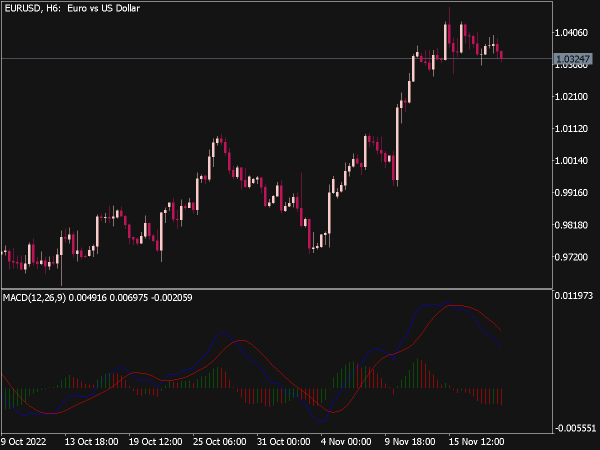This screenshot has height=450, width=600.
Task: Click the current price label 1.03247
Action: pos(573,59)
